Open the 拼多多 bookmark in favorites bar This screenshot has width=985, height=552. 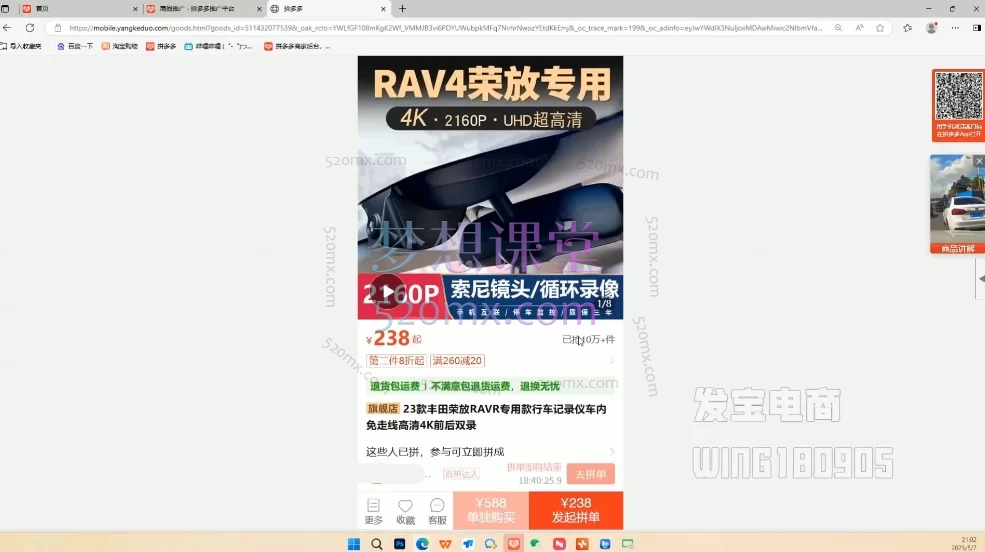pyautogui.click(x=161, y=46)
